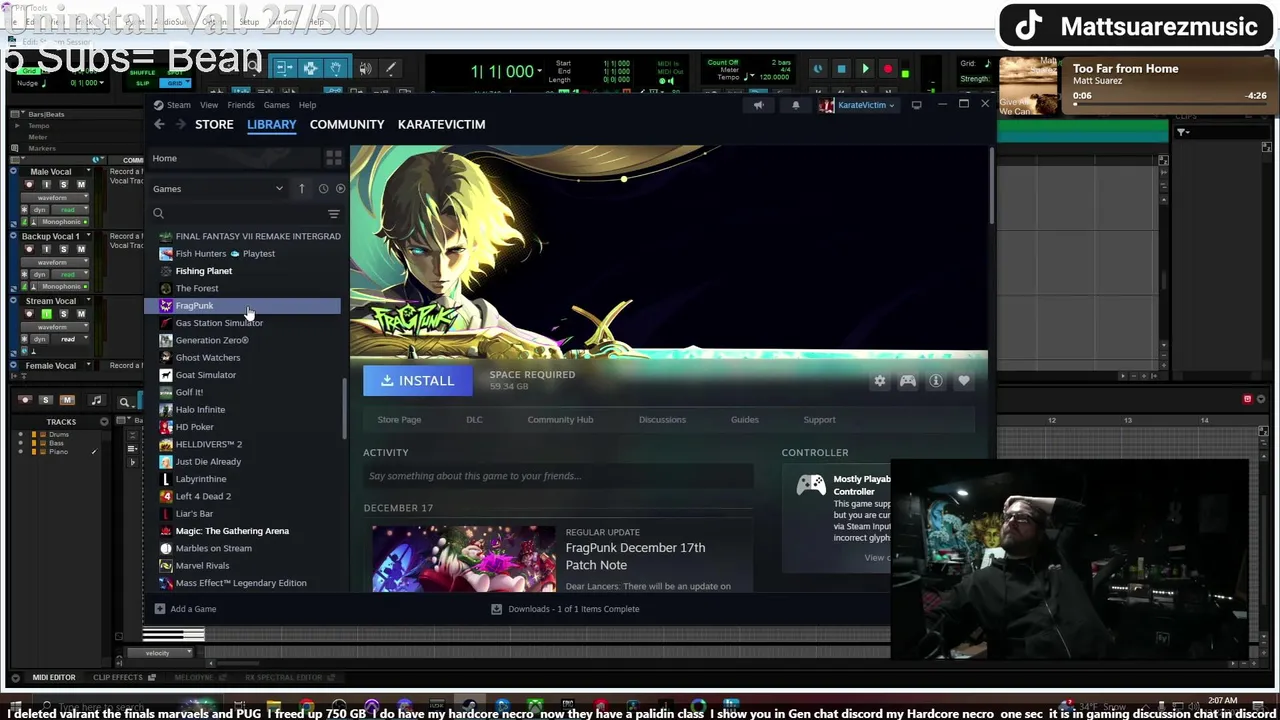Viewport: 1280px width, 720px height.
Task: Open FragPunk controller layout icon
Action: pos(908,381)
